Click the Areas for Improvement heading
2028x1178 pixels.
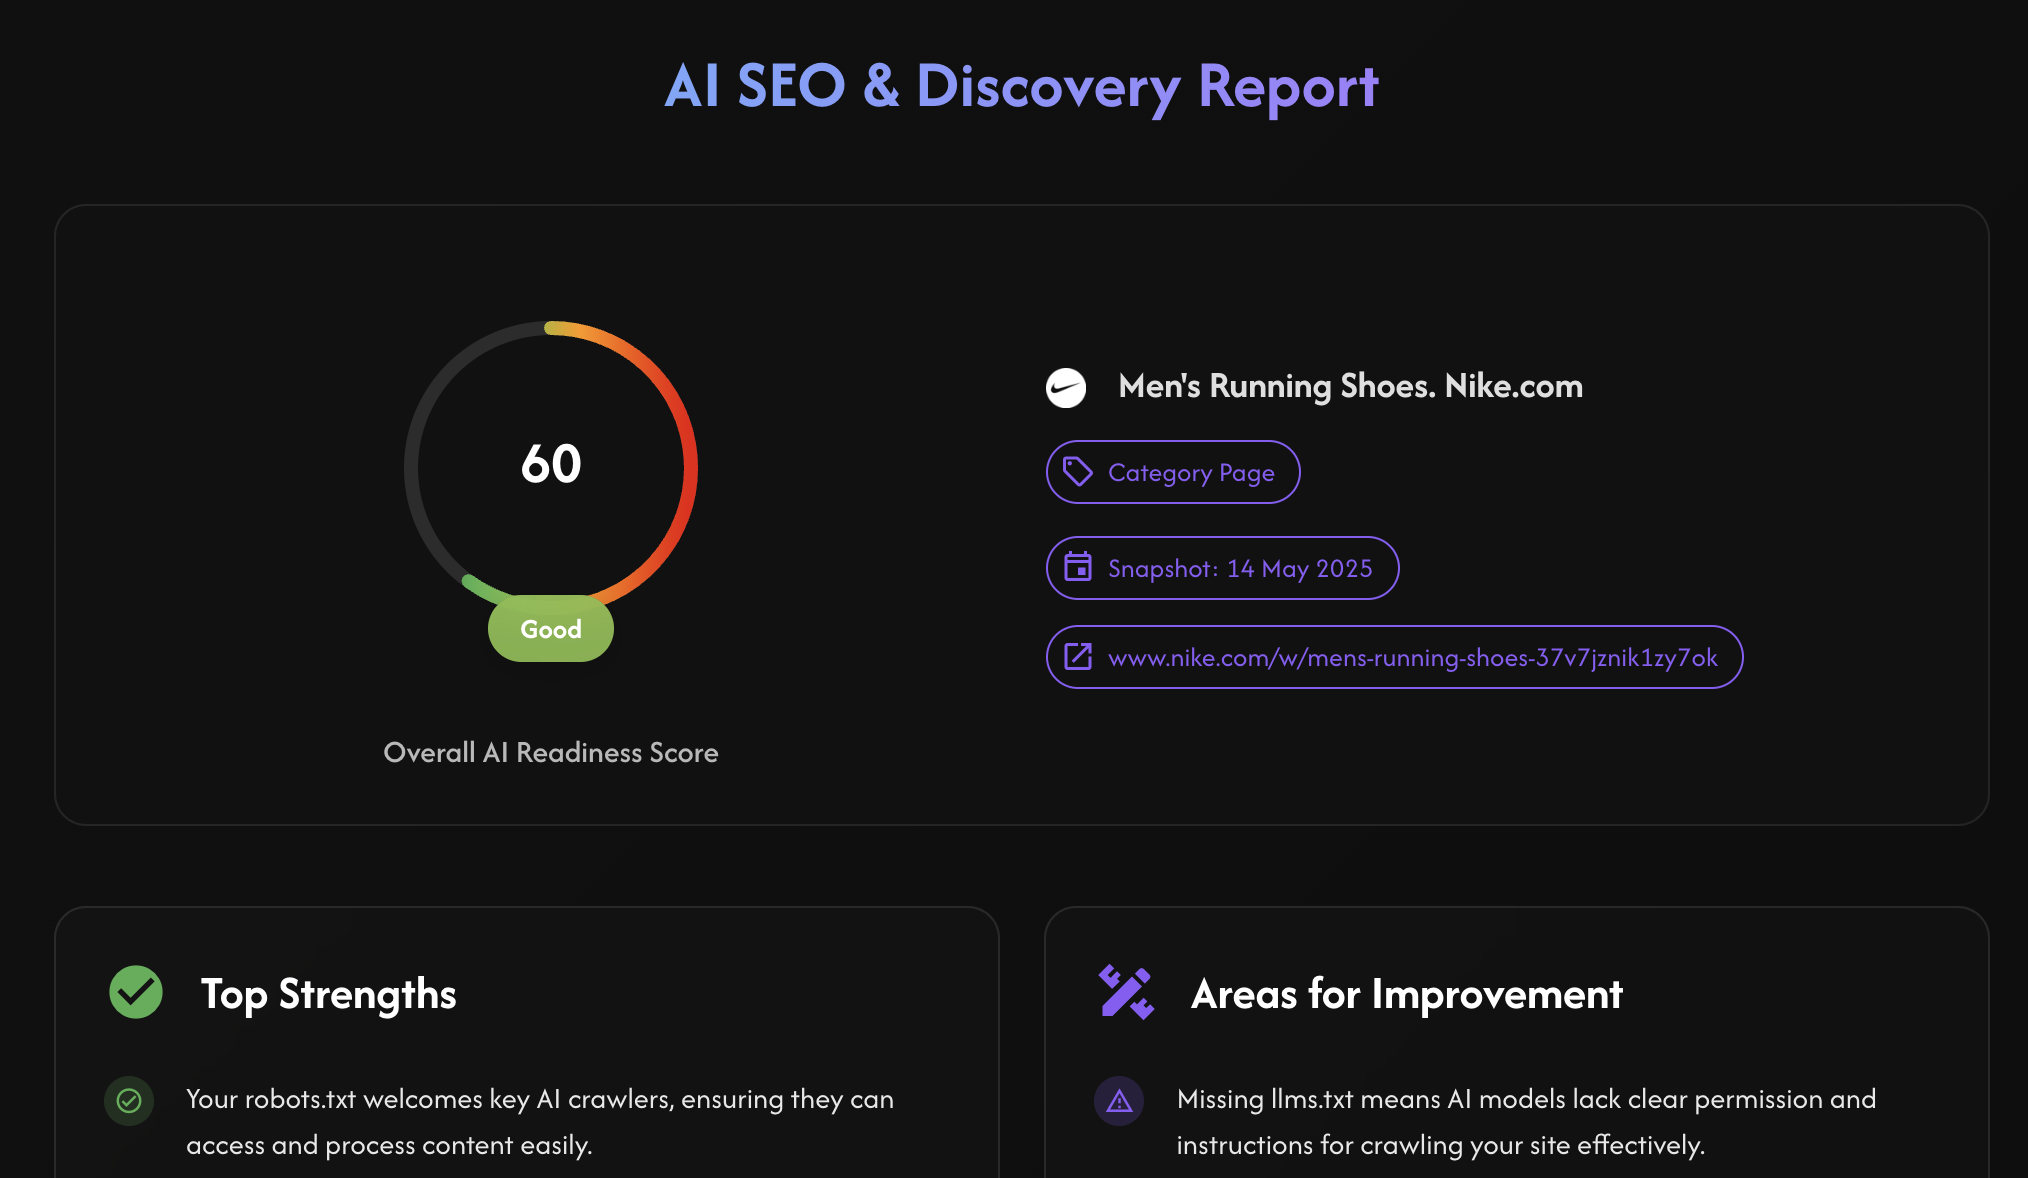(1406, 994)
